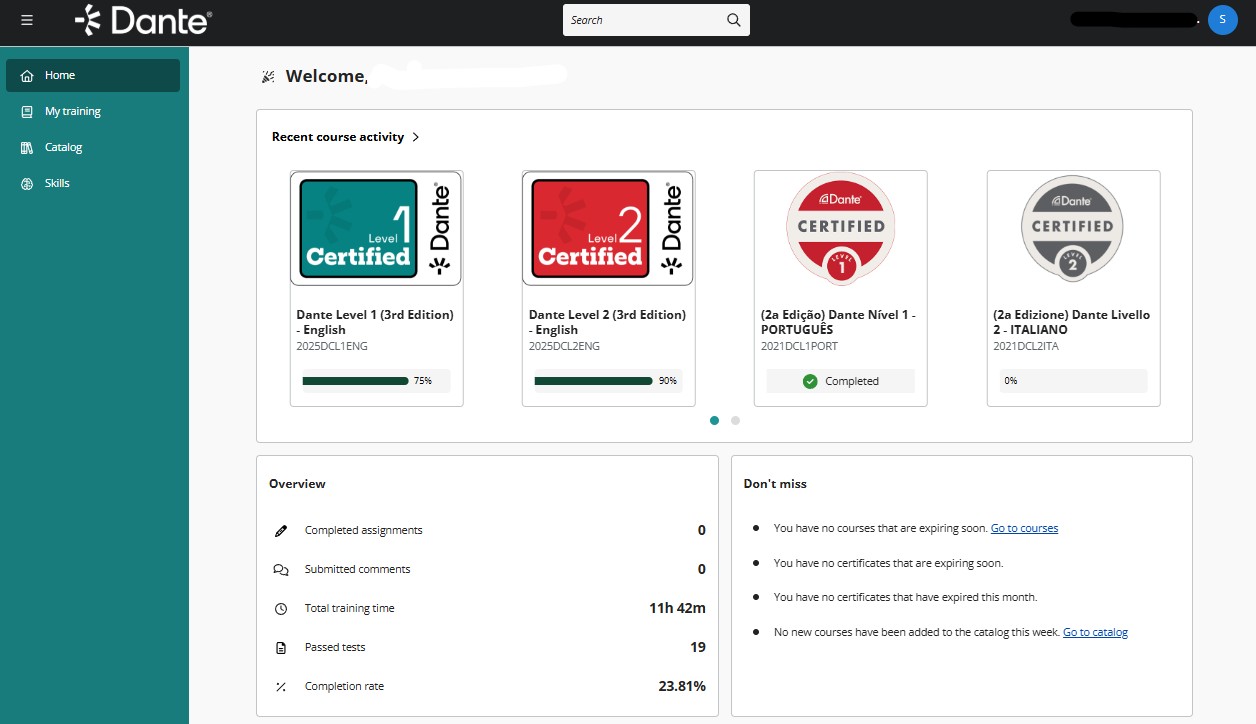
Task: Click the 'Submitted comments' label
Action: coord(358,569)
